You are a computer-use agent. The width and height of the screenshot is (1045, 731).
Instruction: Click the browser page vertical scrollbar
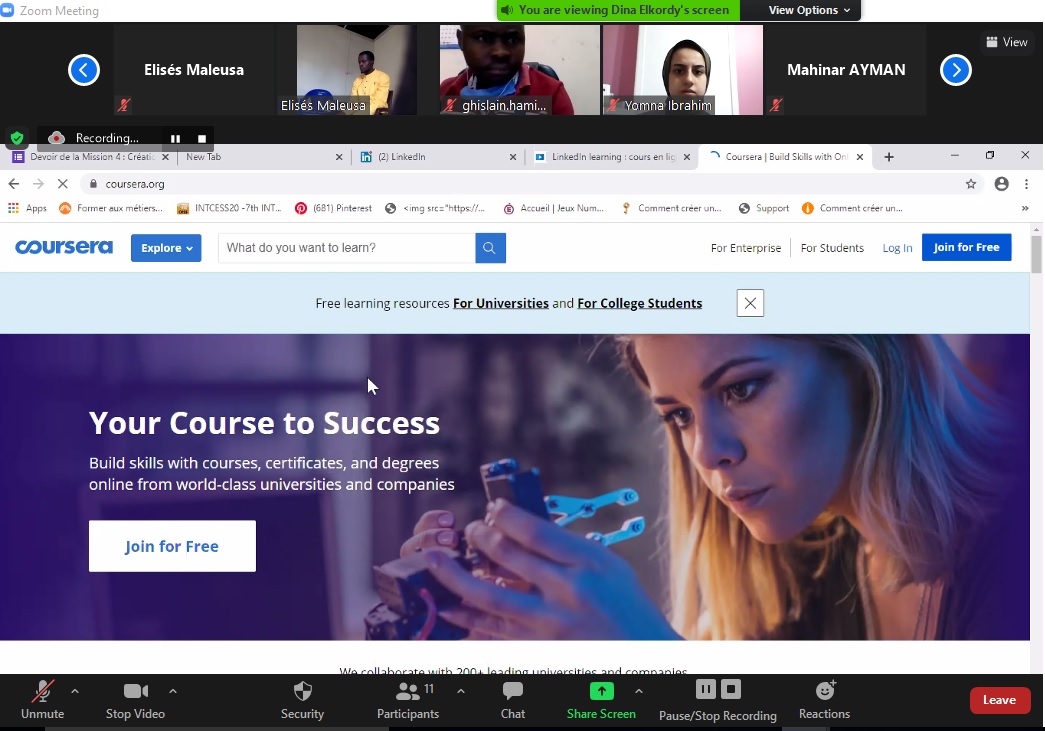click(1036, 255)
